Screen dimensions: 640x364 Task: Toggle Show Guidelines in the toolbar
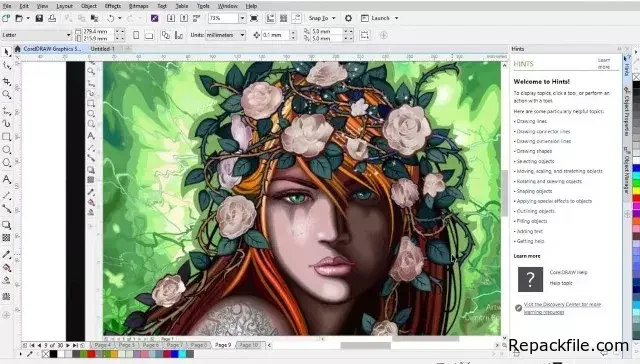pos(296,18)
